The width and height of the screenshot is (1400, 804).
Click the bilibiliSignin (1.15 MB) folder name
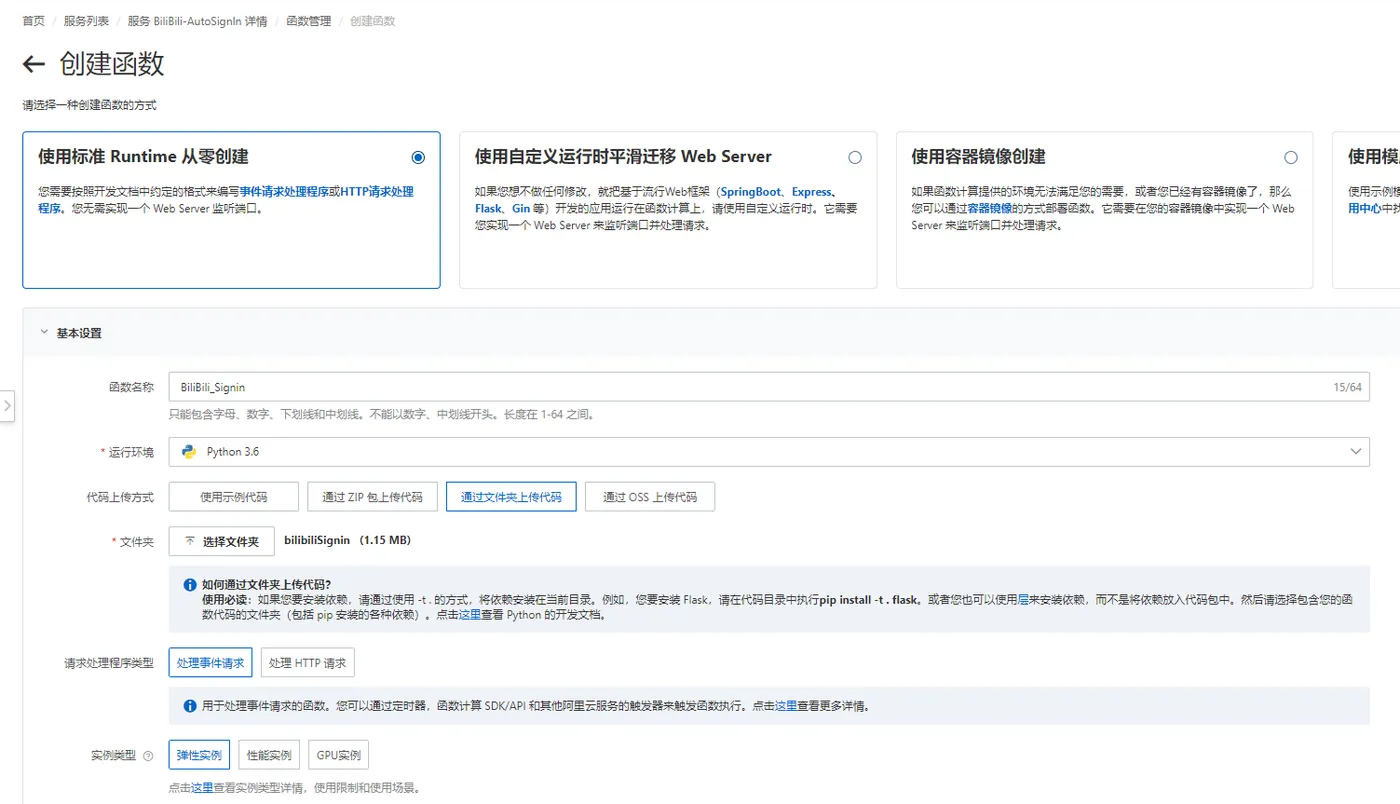click(347, 540)
